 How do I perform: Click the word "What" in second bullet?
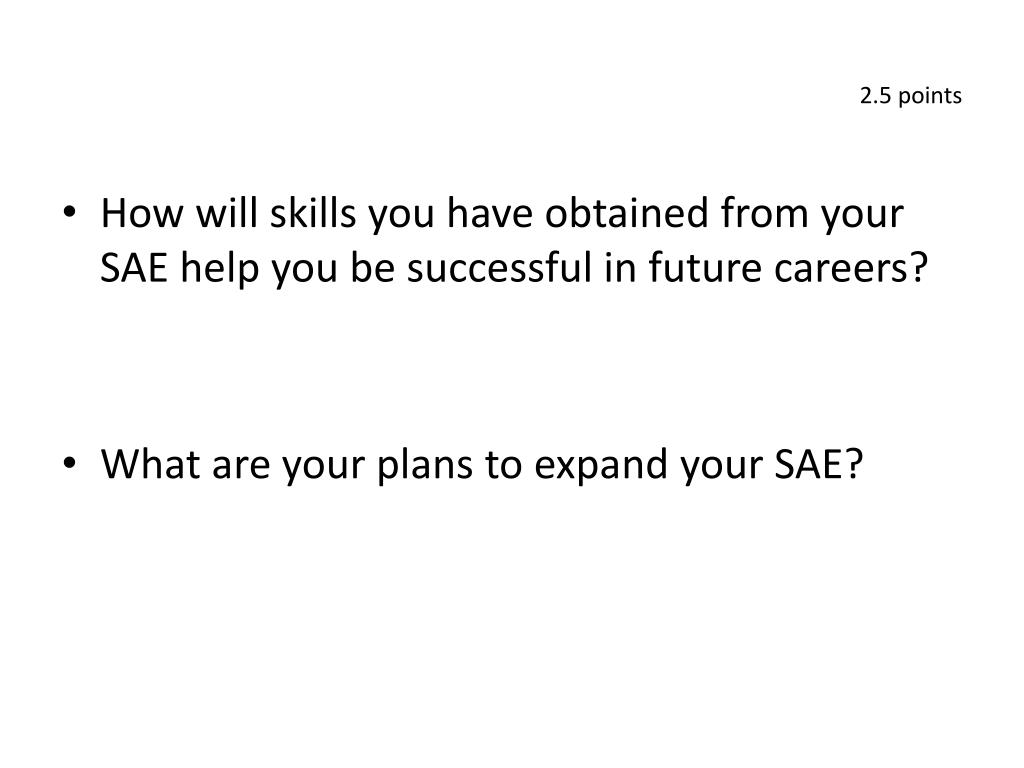pos(150,464)
